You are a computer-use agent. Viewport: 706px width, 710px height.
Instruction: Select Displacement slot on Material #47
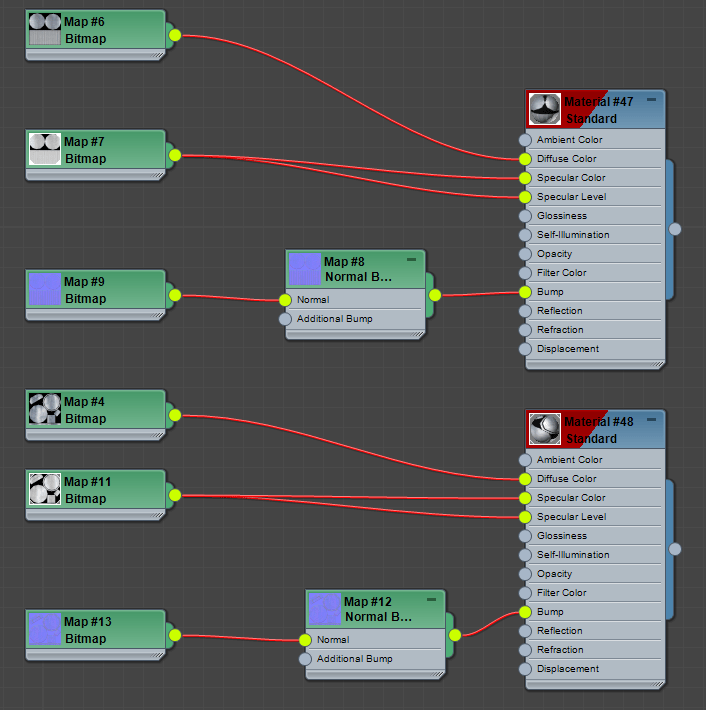567,349
